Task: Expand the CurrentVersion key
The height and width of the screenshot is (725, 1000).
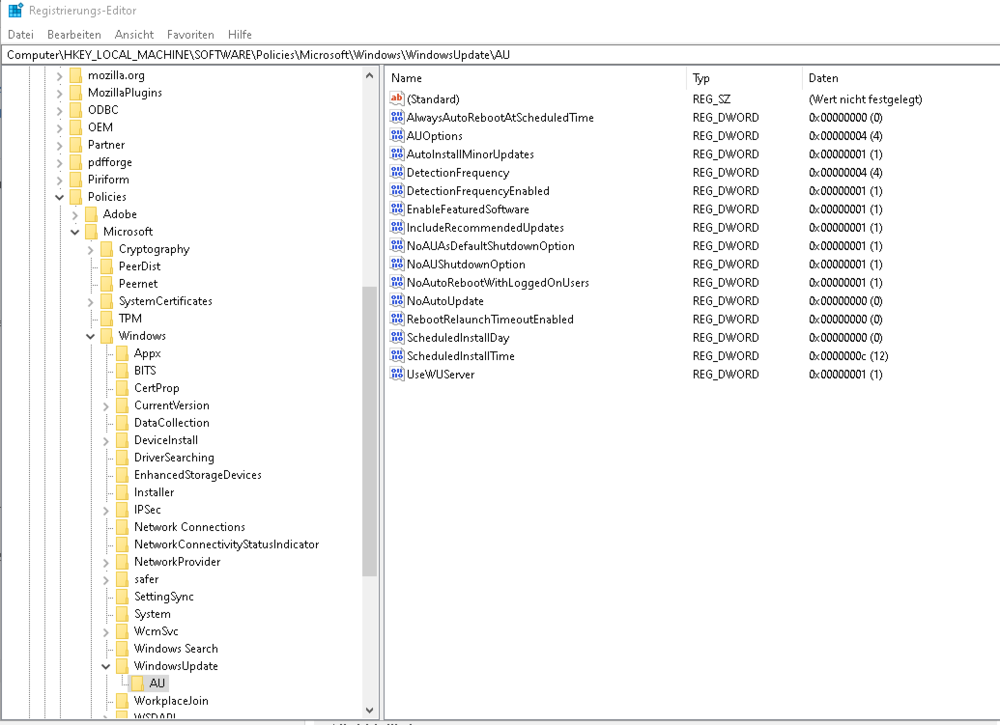Action: point(106,406)
